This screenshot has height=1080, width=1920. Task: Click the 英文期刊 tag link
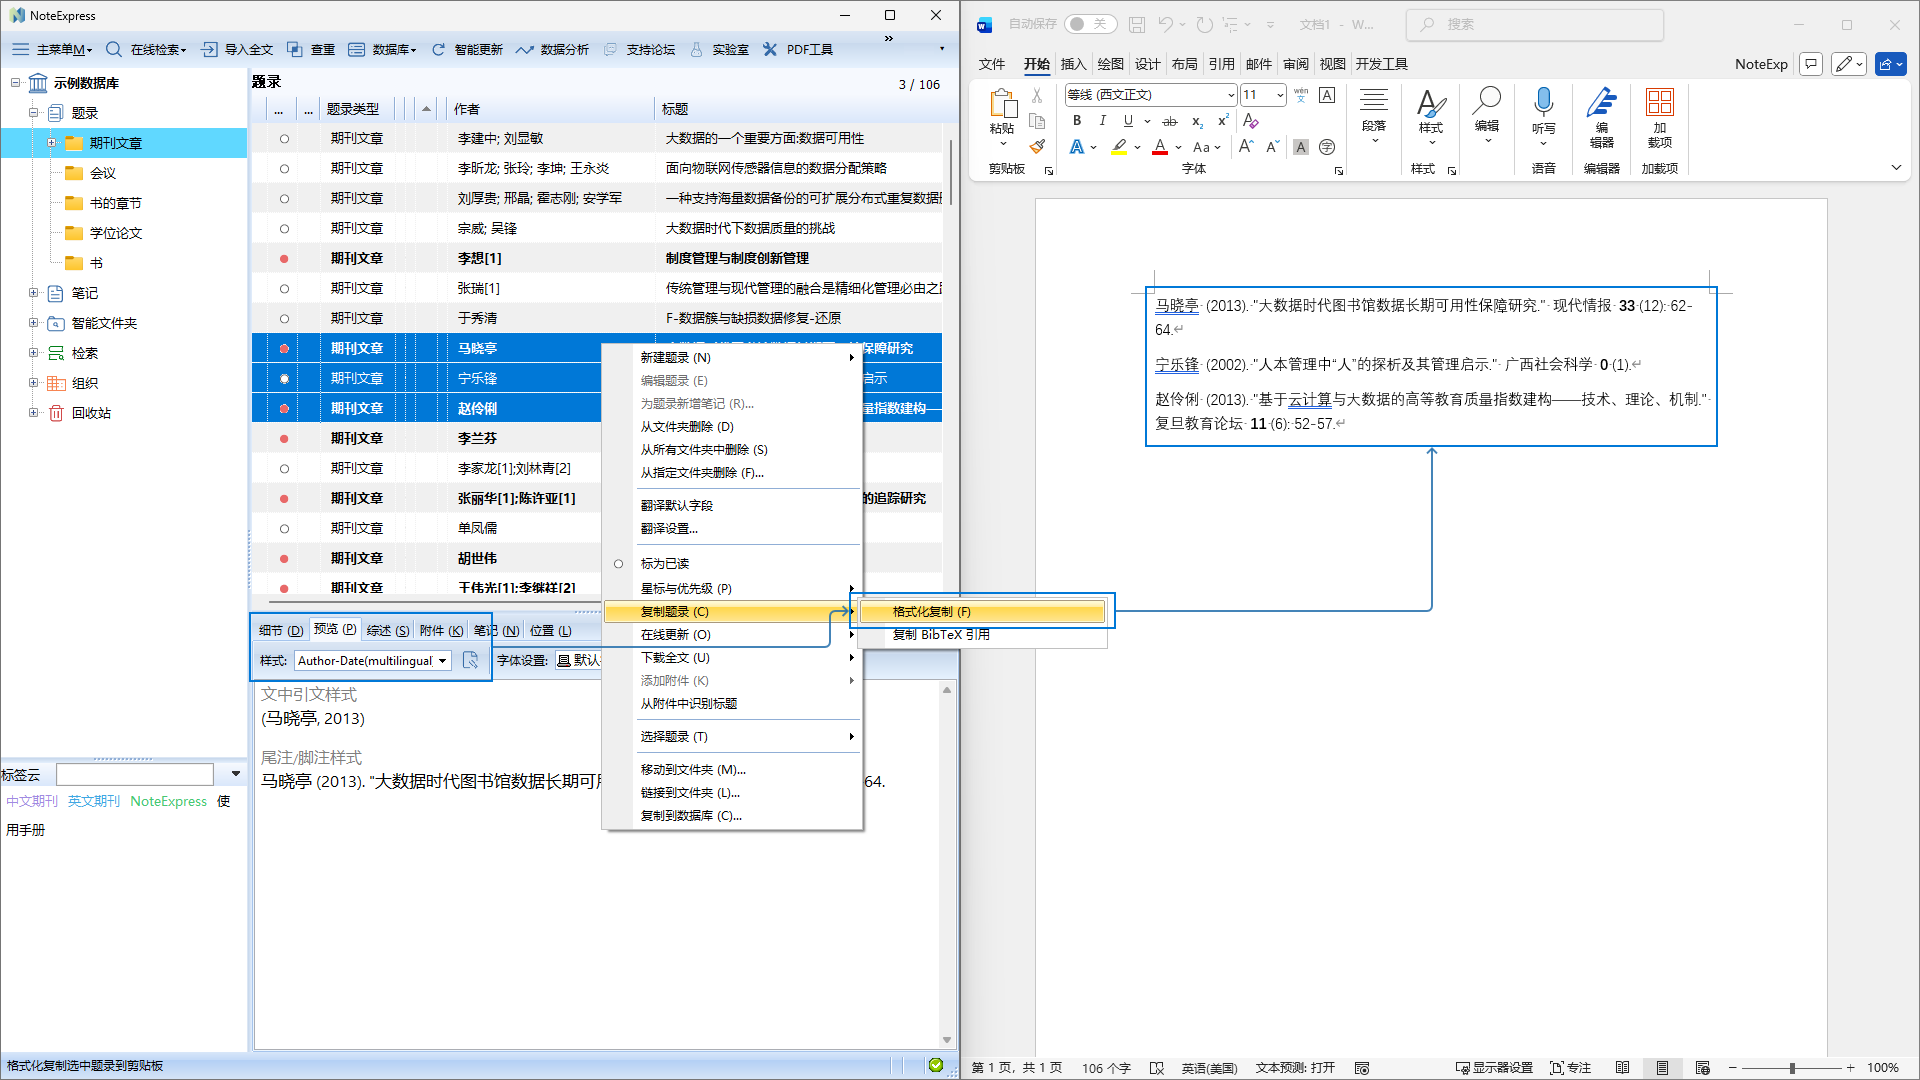pos(93,801)
